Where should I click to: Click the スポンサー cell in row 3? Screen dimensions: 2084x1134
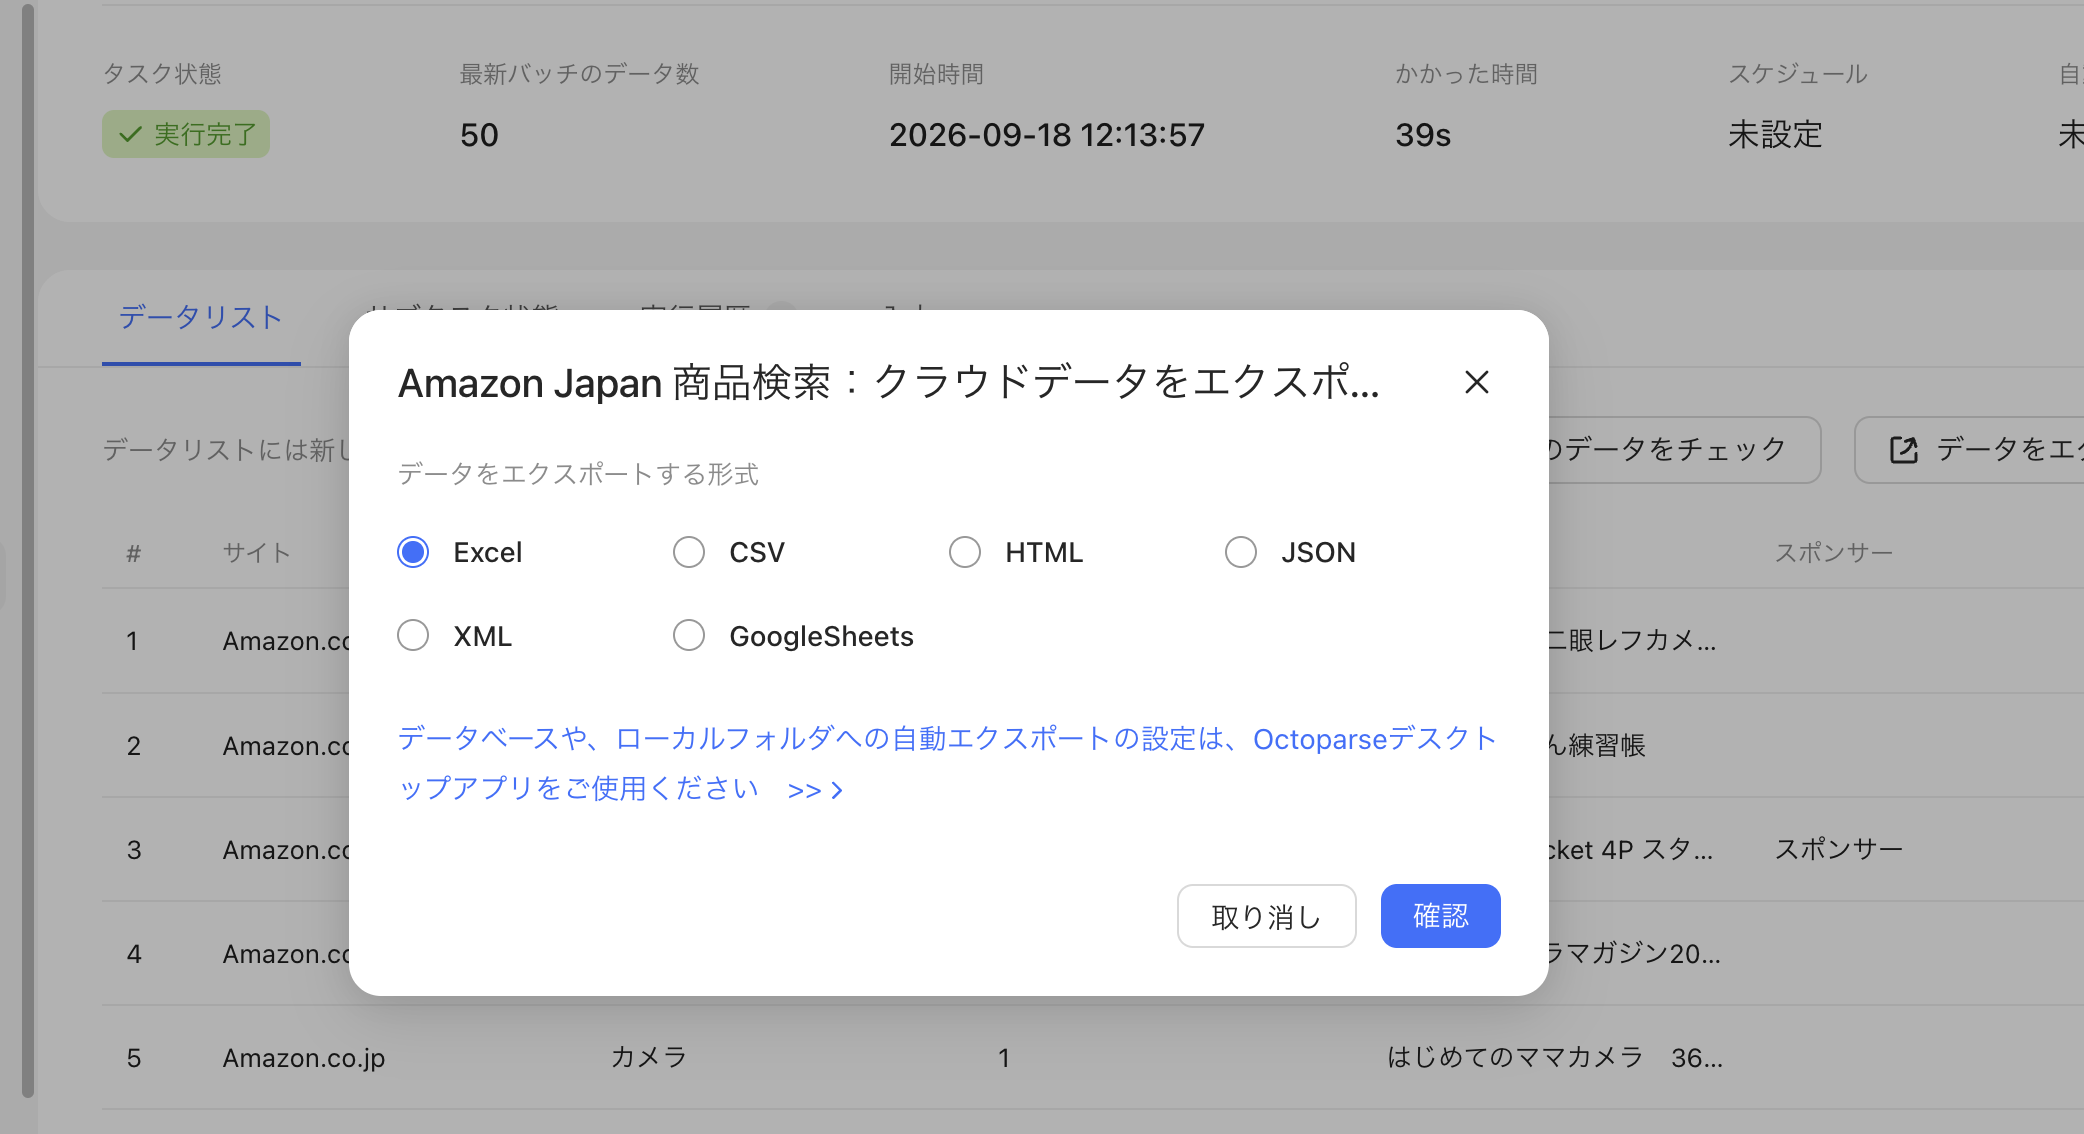click(1838, 849)
